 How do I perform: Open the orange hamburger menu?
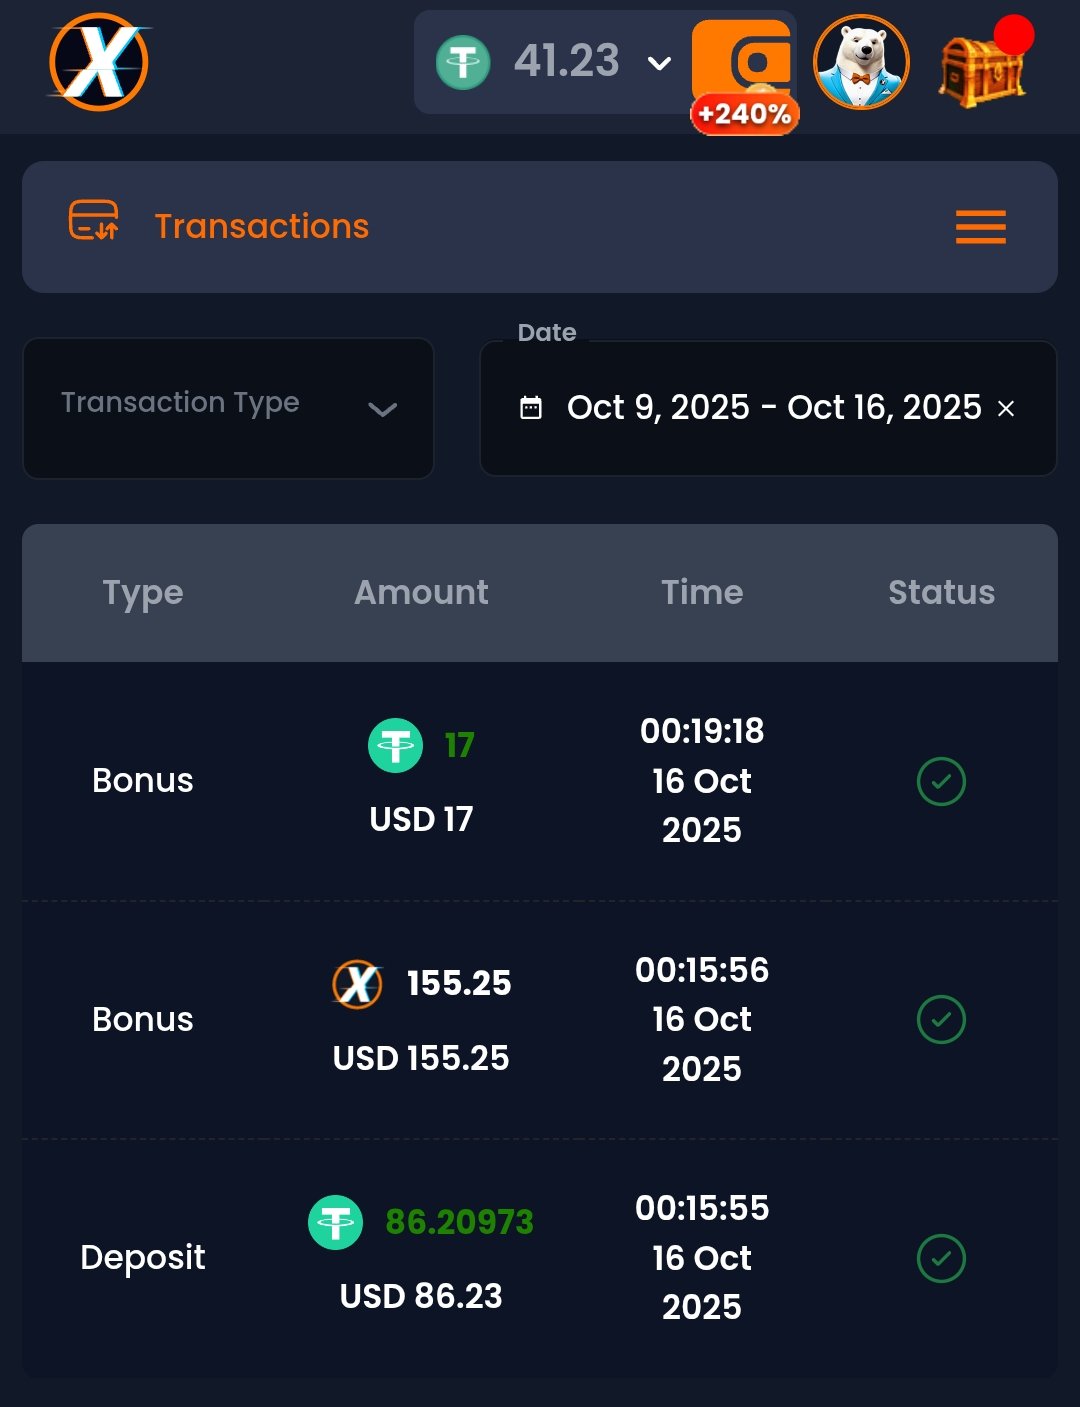pos(980,227)
